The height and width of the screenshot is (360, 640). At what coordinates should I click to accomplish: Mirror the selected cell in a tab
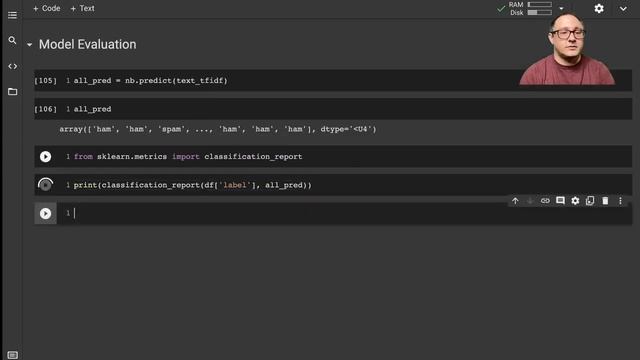(590, 201)
